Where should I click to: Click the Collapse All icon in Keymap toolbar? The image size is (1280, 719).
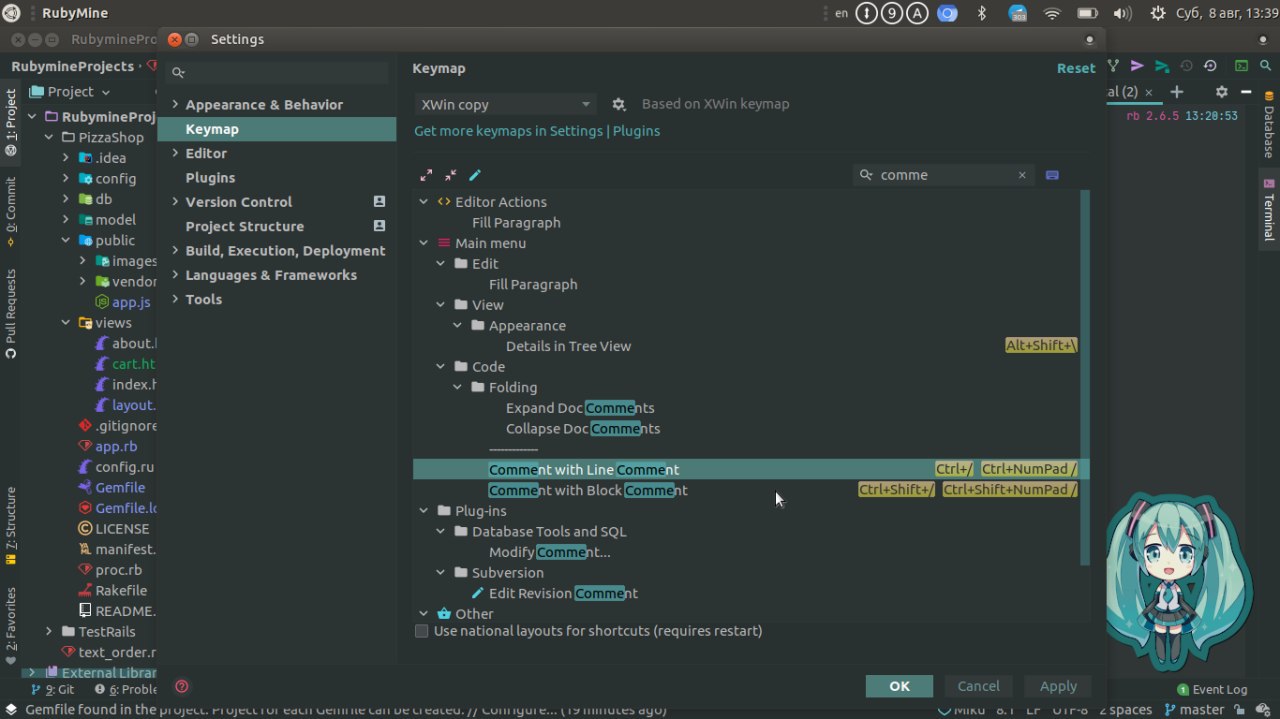coord(451,175)
